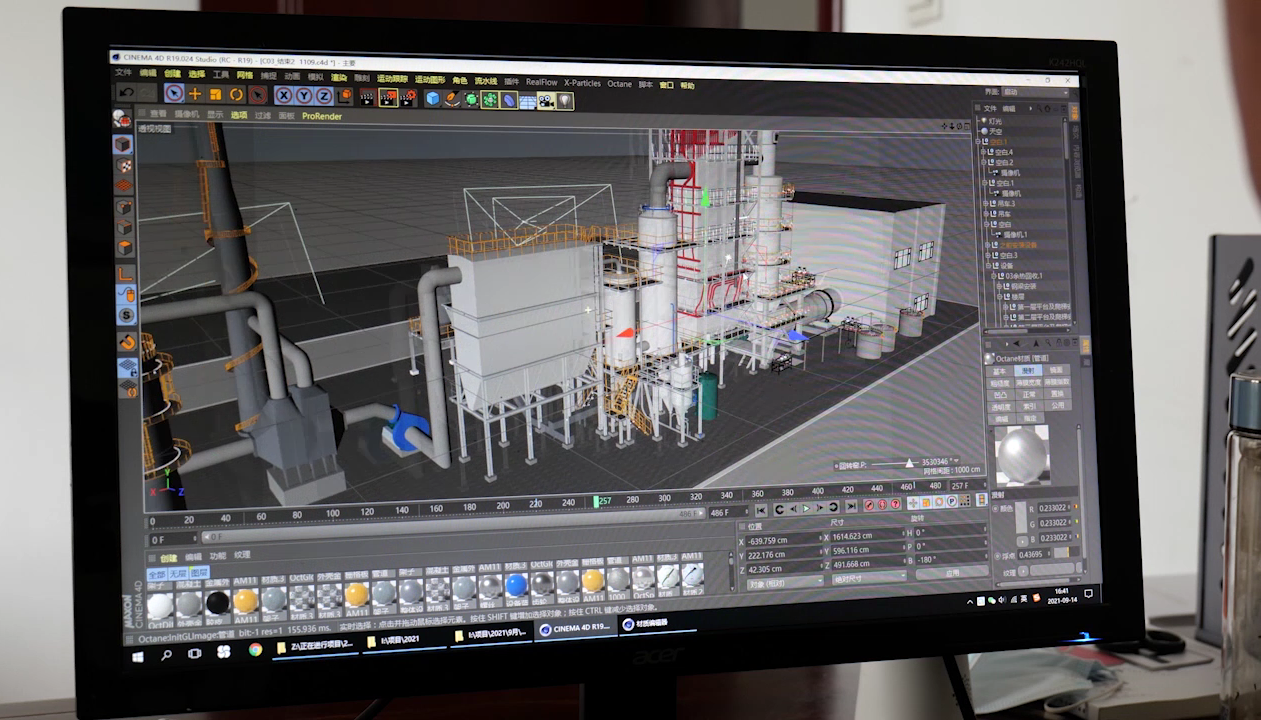The image size is (1261, 720).
Task: Add a Camera object
Action: [x=546, y=100]
